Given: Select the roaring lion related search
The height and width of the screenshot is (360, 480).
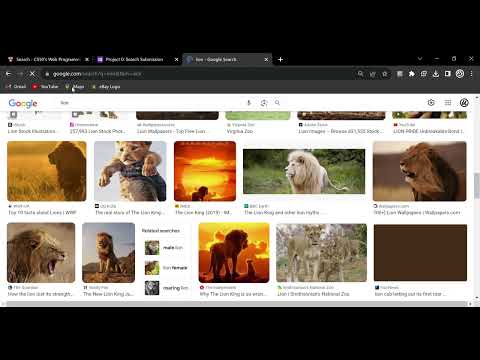Looking at the screenshot, I should pos(166,288).
